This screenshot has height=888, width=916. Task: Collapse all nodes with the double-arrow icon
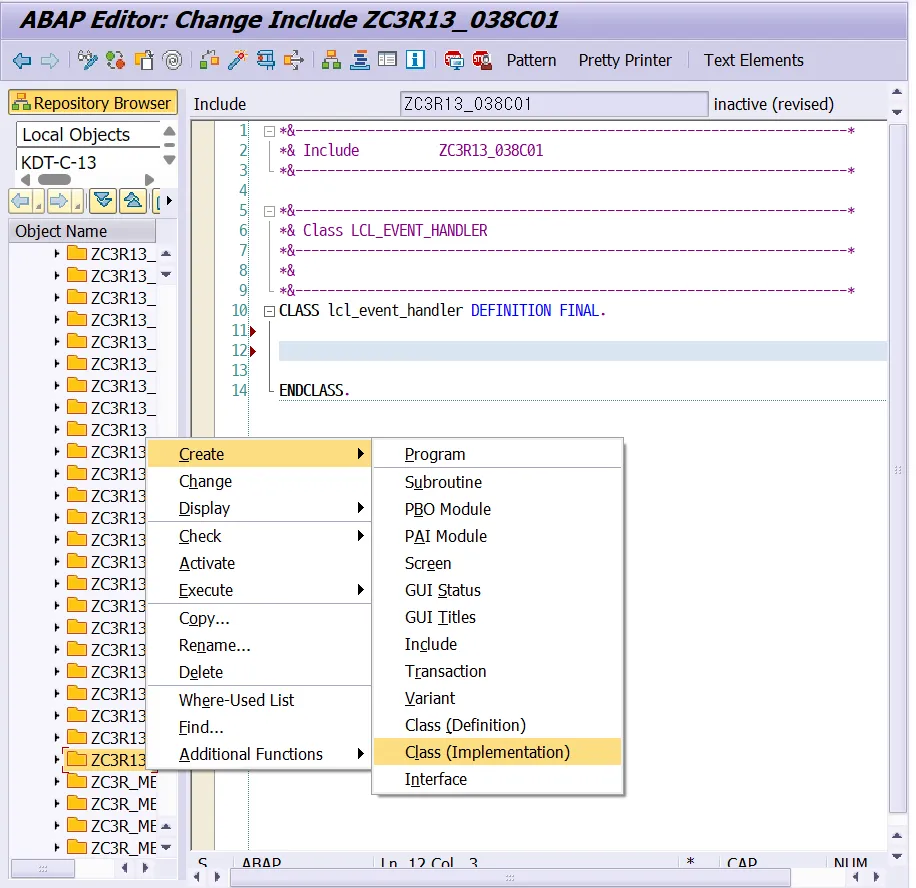click(x=131, y=200)
